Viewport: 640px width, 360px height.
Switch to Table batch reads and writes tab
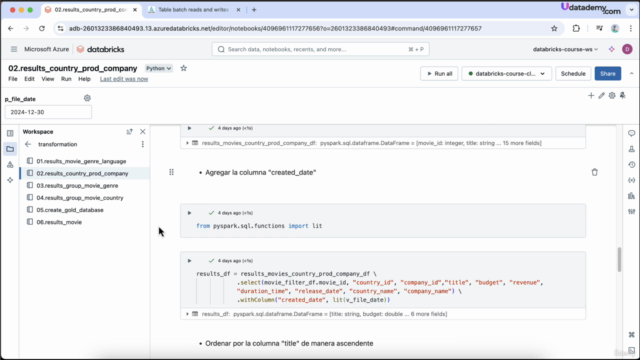pos(193,9)
